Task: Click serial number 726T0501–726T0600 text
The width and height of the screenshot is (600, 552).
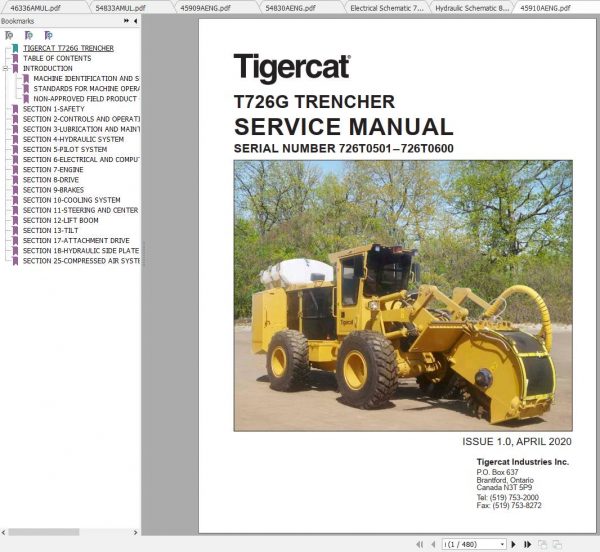Action: 396,148
